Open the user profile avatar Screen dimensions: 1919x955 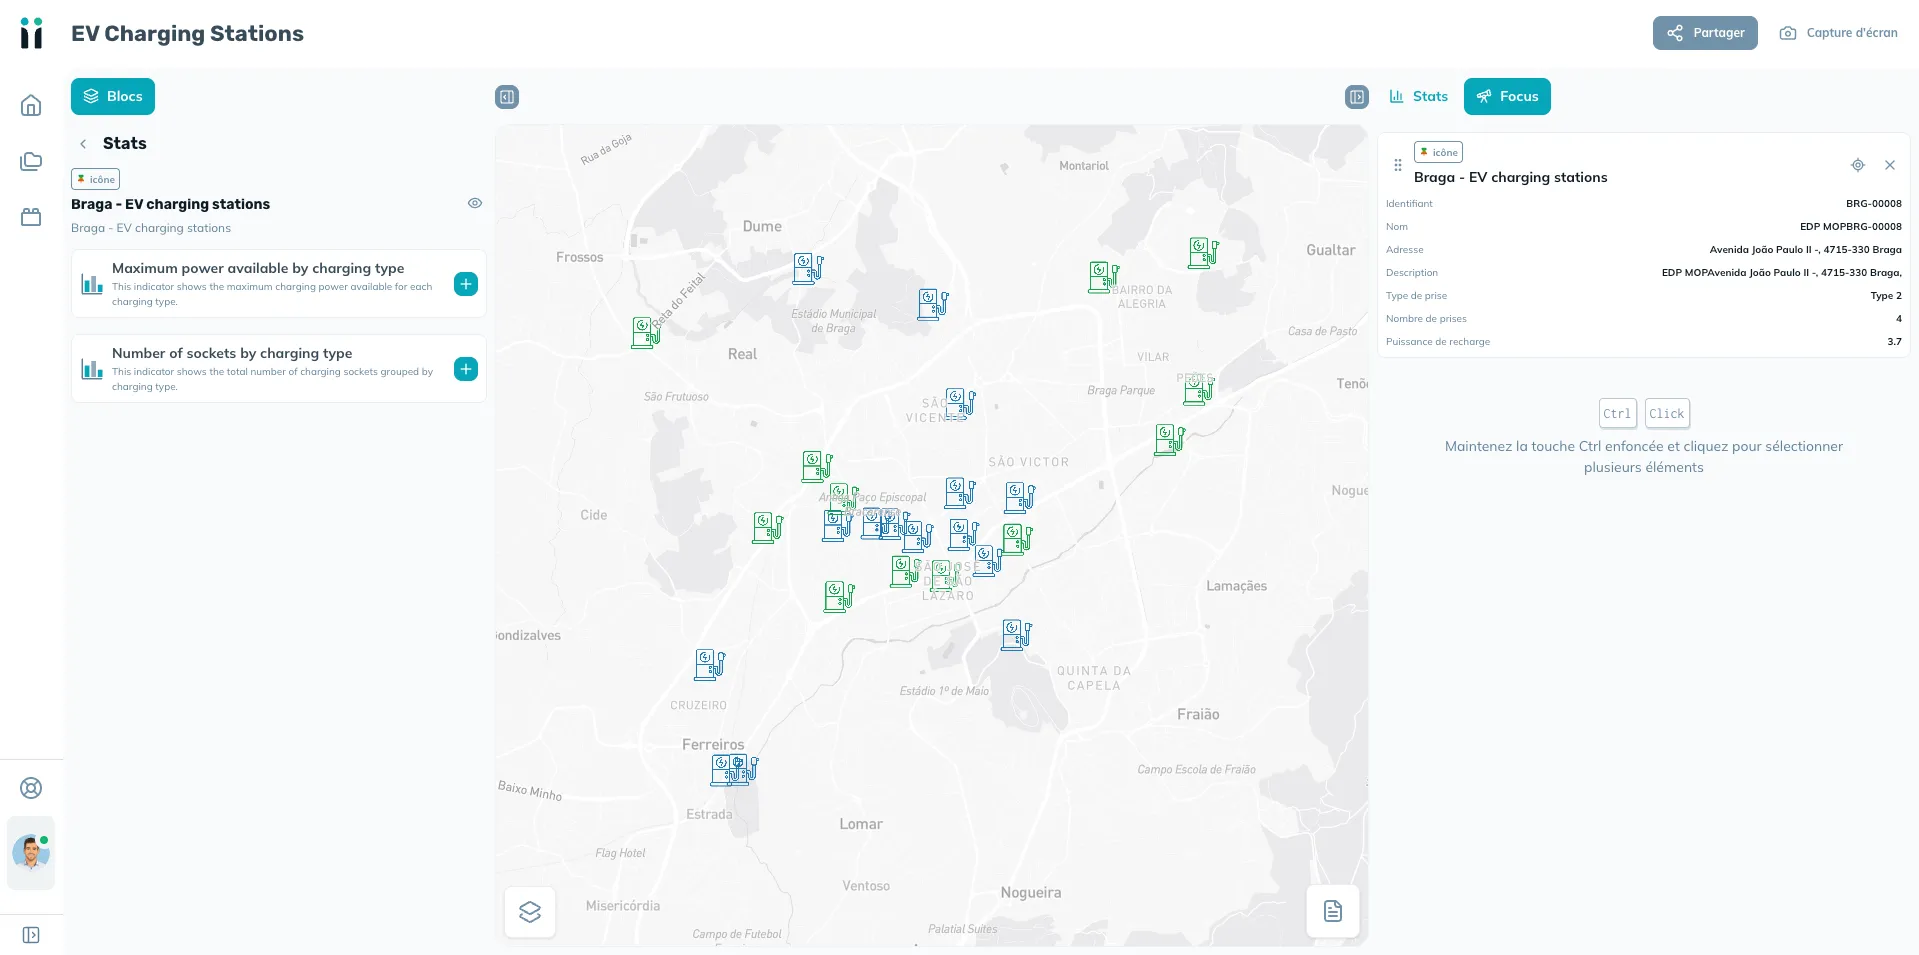click(31, 853)
